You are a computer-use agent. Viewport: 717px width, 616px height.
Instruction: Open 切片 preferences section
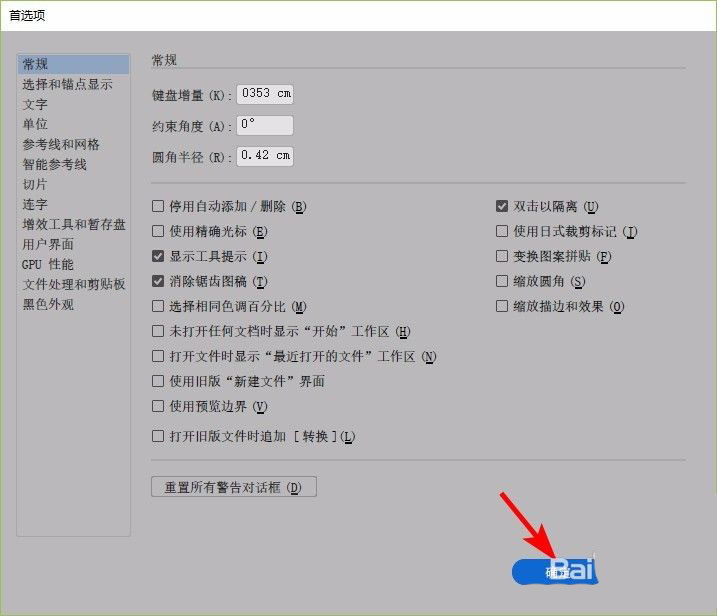tap(35, 184)
